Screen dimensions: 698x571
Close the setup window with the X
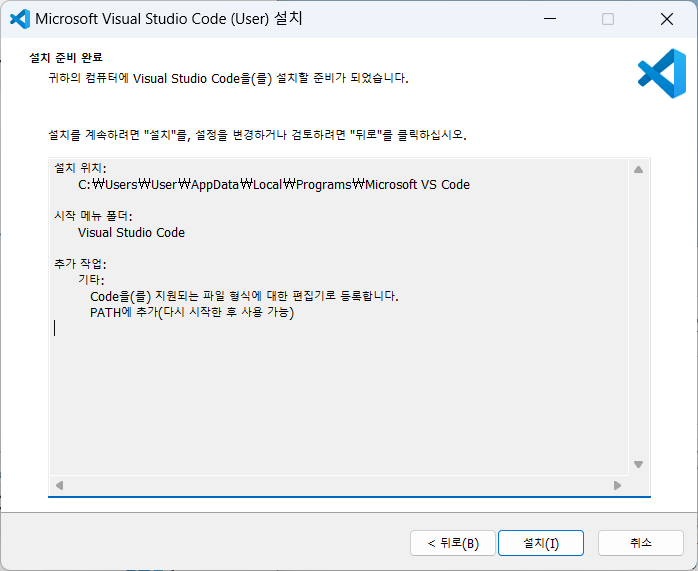click(667, 19)
